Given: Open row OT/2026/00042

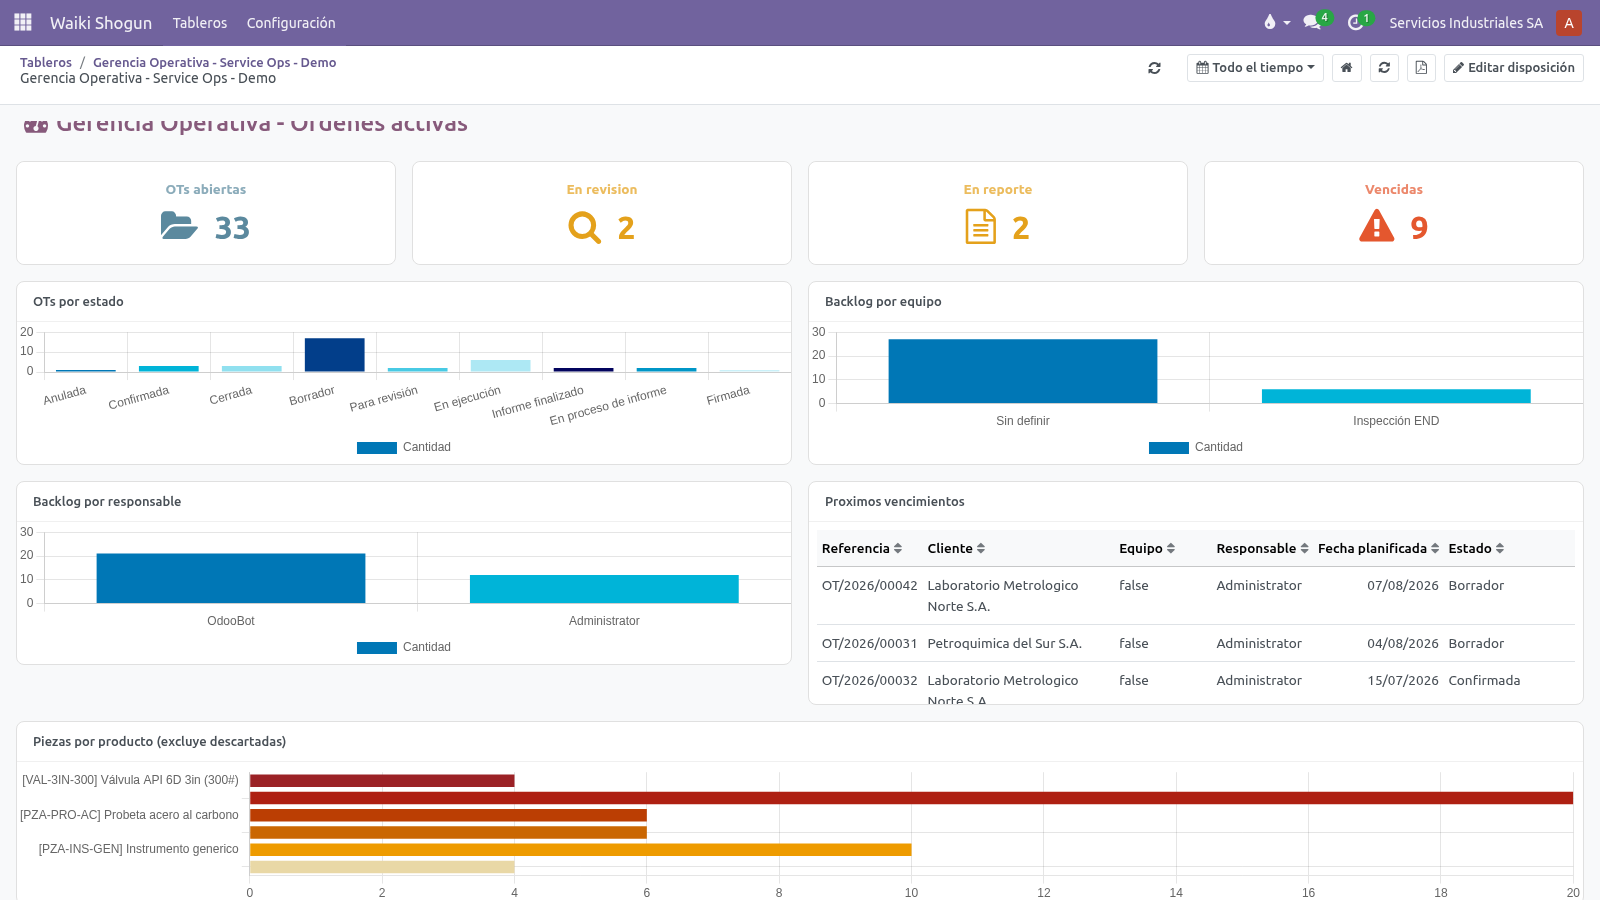Looking at the screenshot, I should coord(1196,596).
